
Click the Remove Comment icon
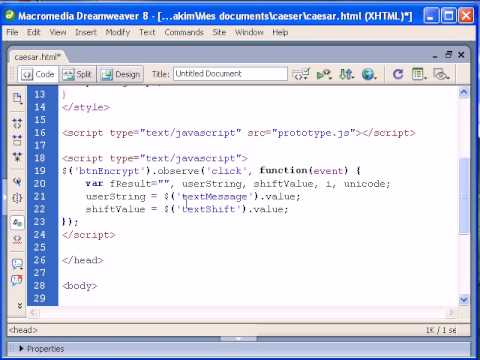click(17, 281)
